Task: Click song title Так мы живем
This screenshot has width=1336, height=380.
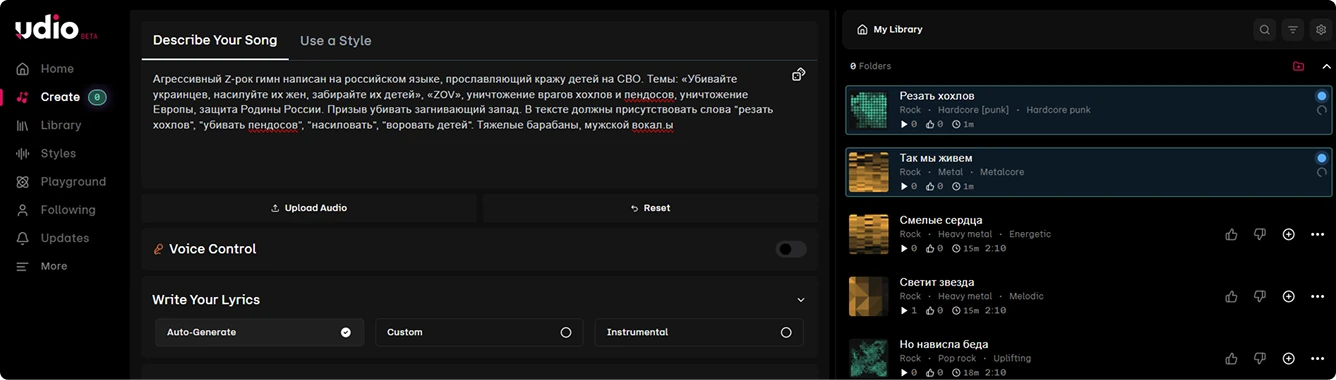Action: (x=935, y=158)
